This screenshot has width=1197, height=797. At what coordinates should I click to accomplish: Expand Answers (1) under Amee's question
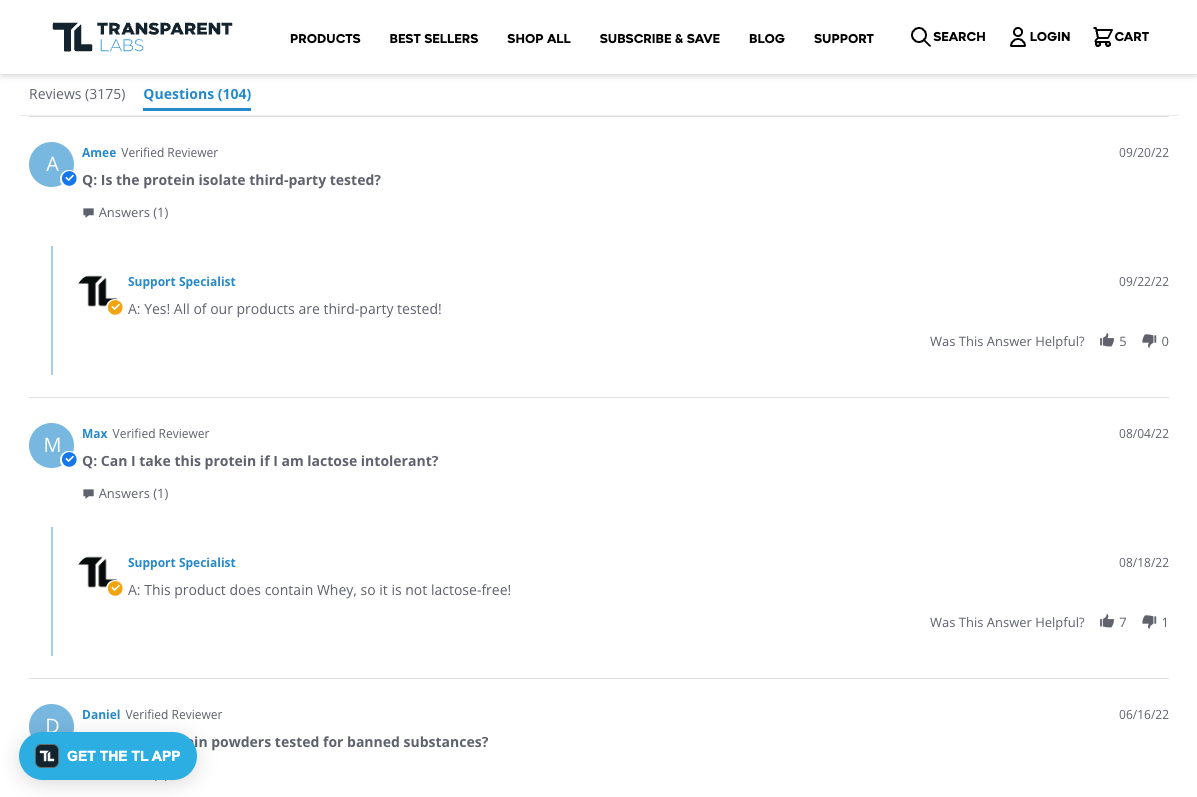(x=125, y=212)
